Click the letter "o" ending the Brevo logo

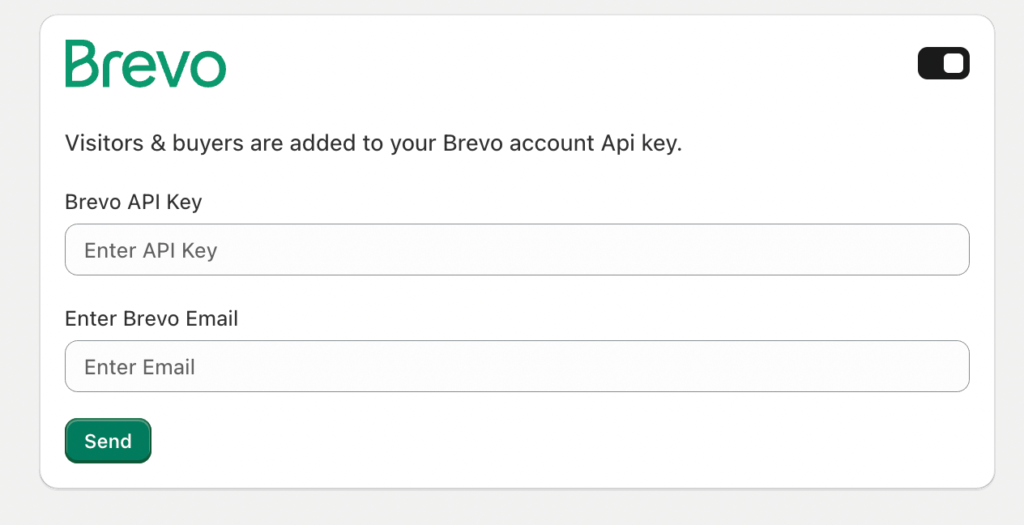point(208,69)
